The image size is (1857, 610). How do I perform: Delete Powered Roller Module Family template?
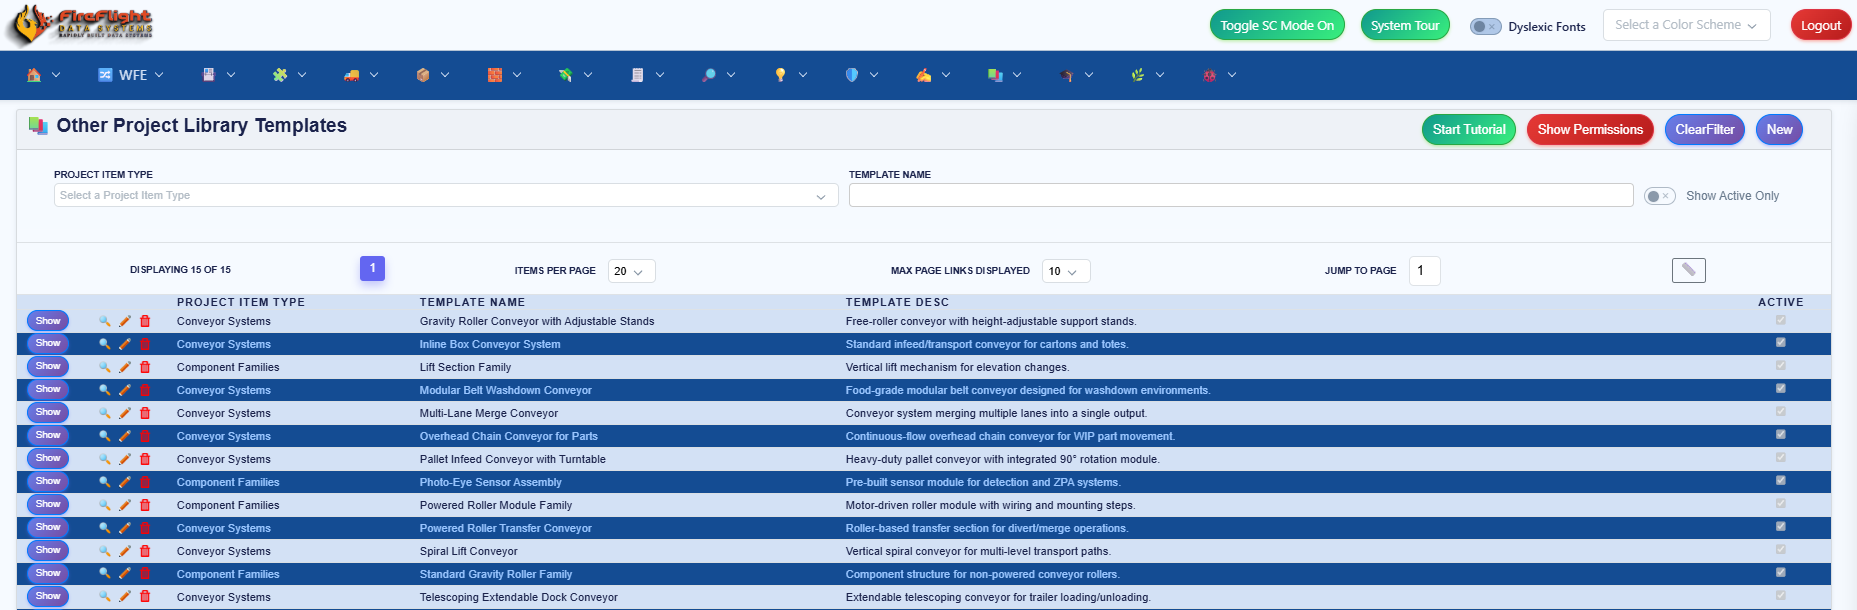(145, 505)
